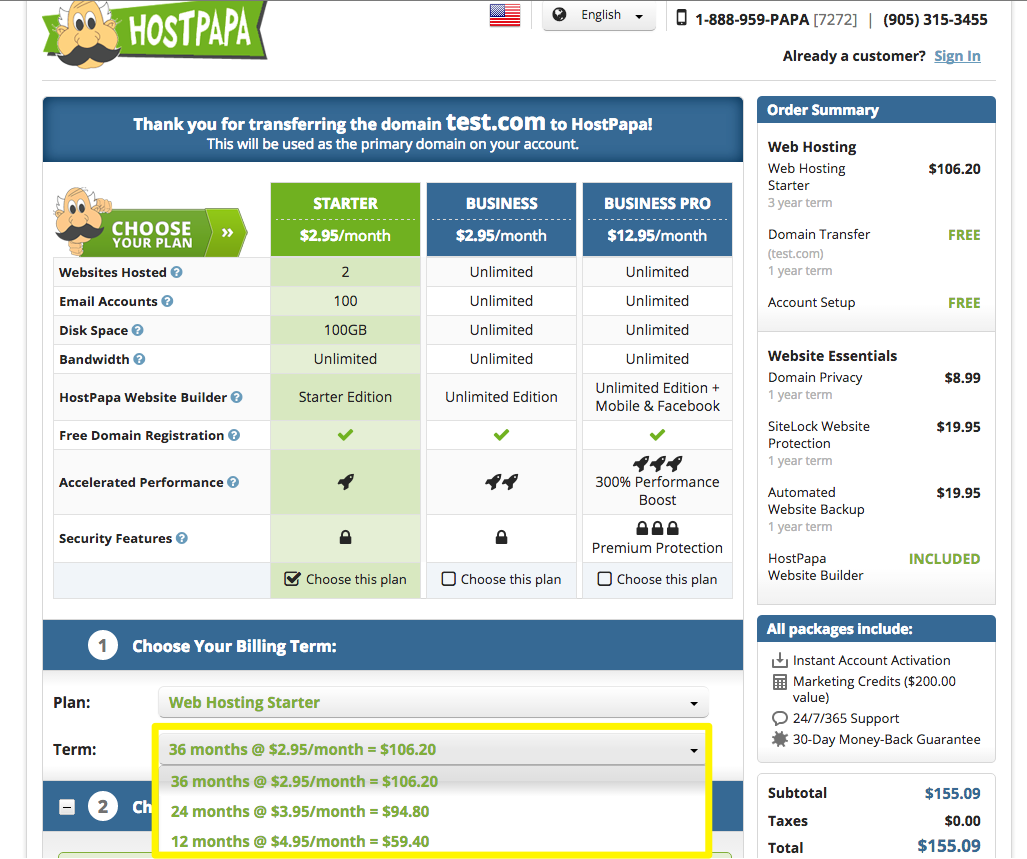
Task: Click Automated Website Backup item
Action: pyautogui.click(x=816, y=501)
